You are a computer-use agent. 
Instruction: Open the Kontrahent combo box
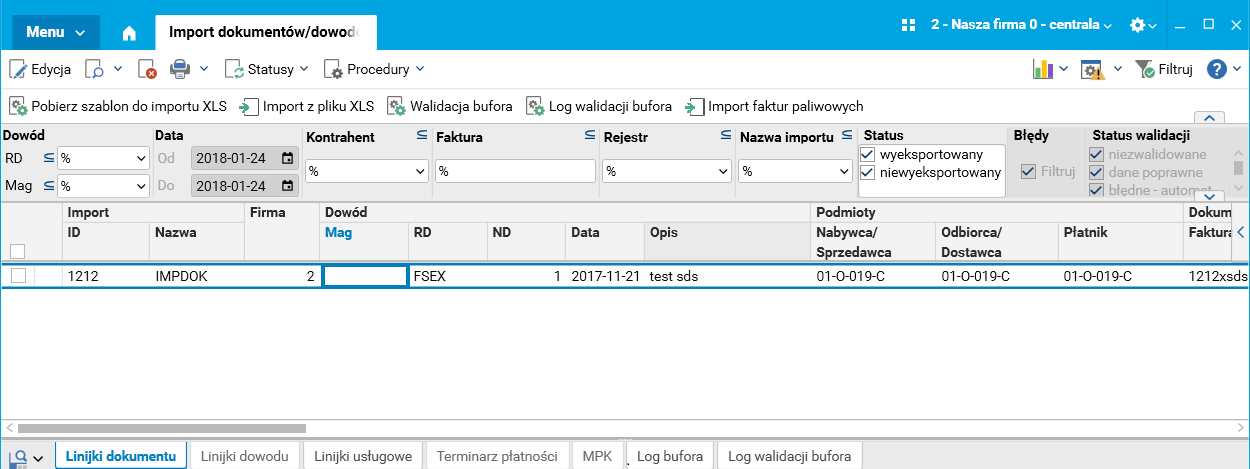pyautogui.click(x=366, y=171)
